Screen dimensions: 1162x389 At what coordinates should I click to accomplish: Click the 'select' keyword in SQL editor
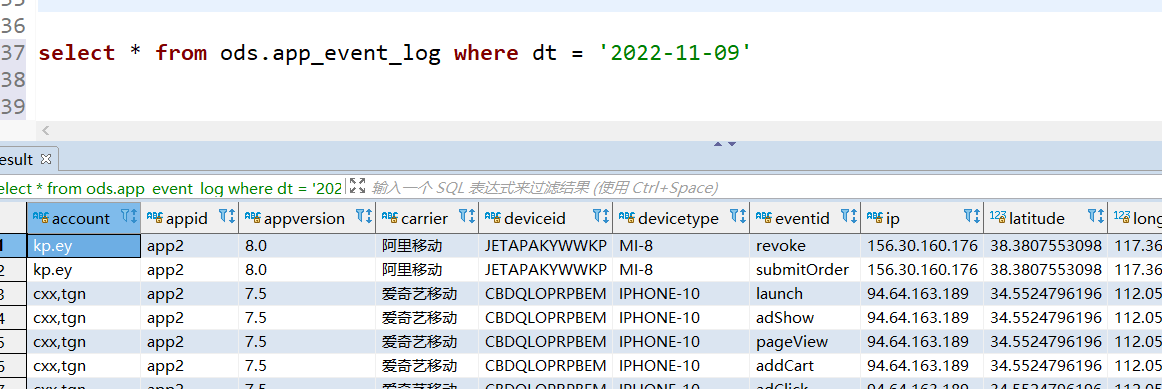point(76,53)
